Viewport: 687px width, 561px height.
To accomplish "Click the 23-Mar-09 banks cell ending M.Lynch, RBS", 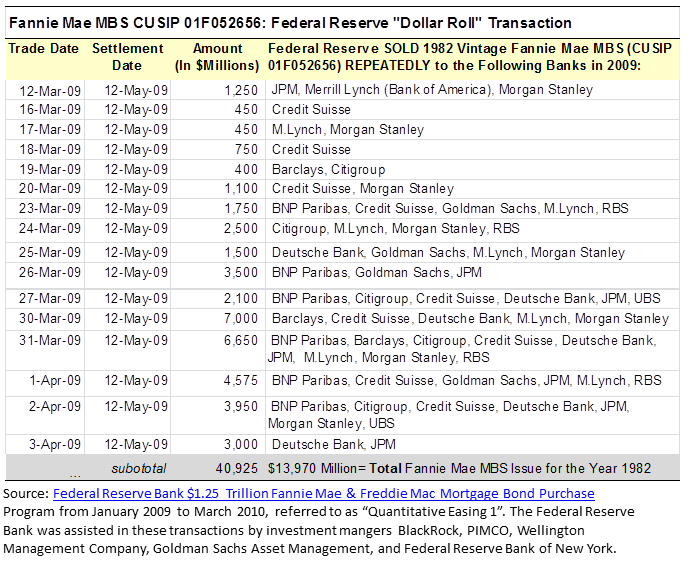I will point(450,209).
